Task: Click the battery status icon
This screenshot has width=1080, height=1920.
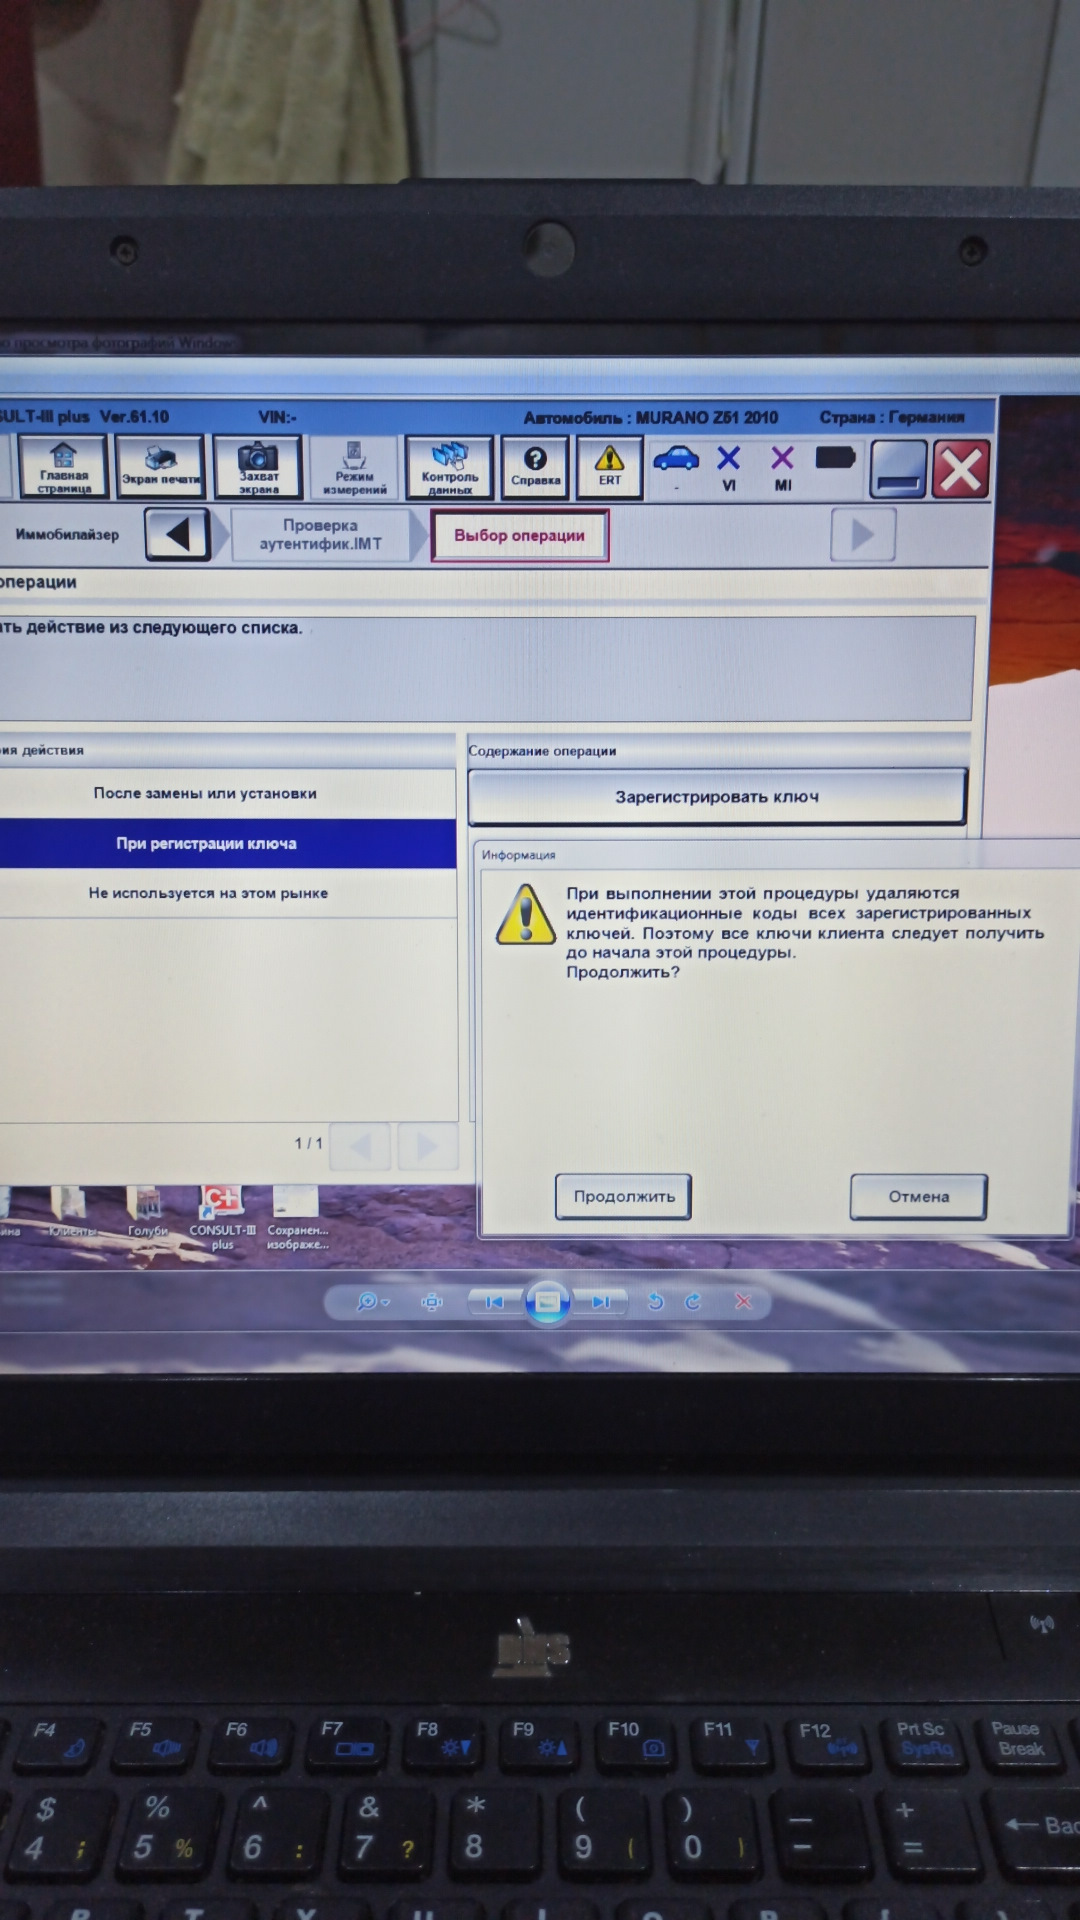Action: (835, 458)
